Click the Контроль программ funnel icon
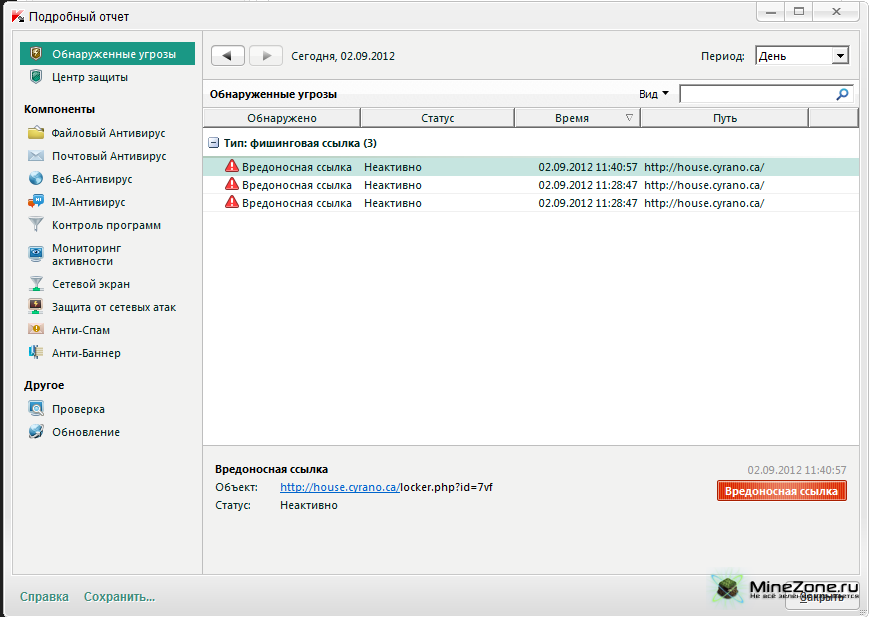Image resolution: width=869 pixels, height=617 pixels. coord(36,225)
